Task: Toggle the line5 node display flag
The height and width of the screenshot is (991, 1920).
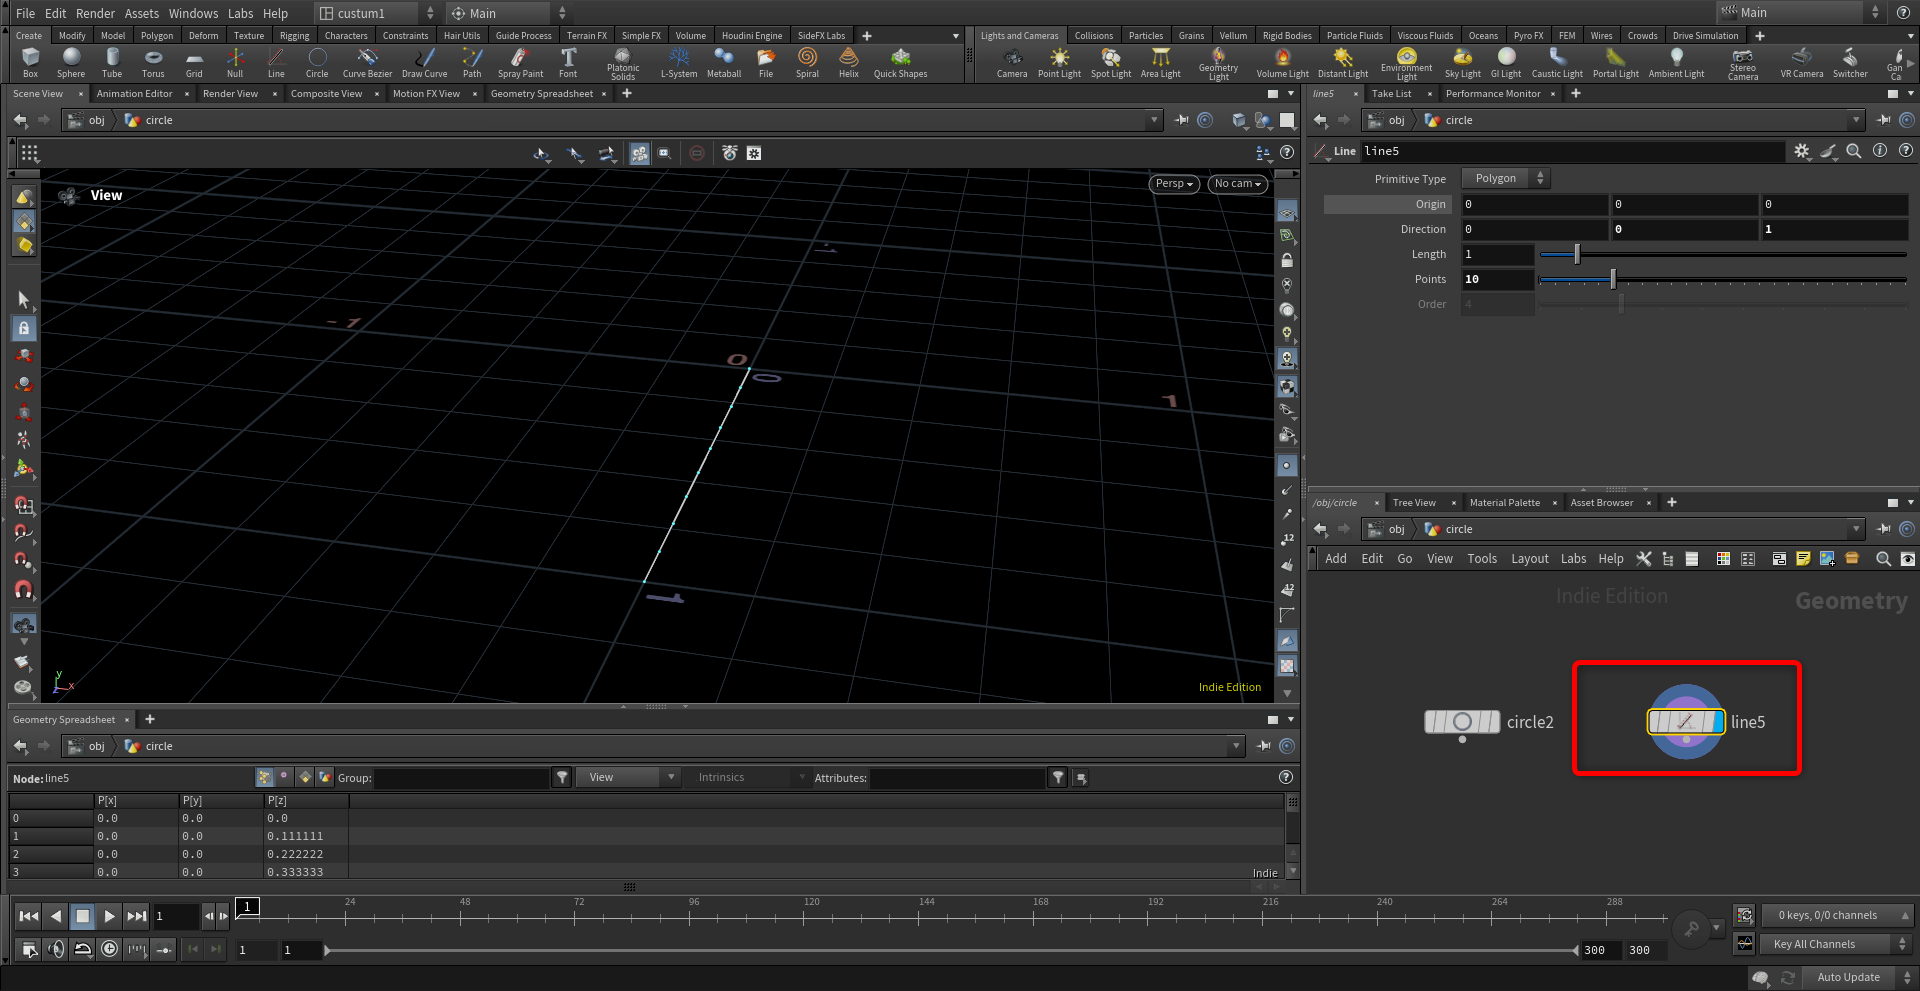Action: pos(1718,721)
